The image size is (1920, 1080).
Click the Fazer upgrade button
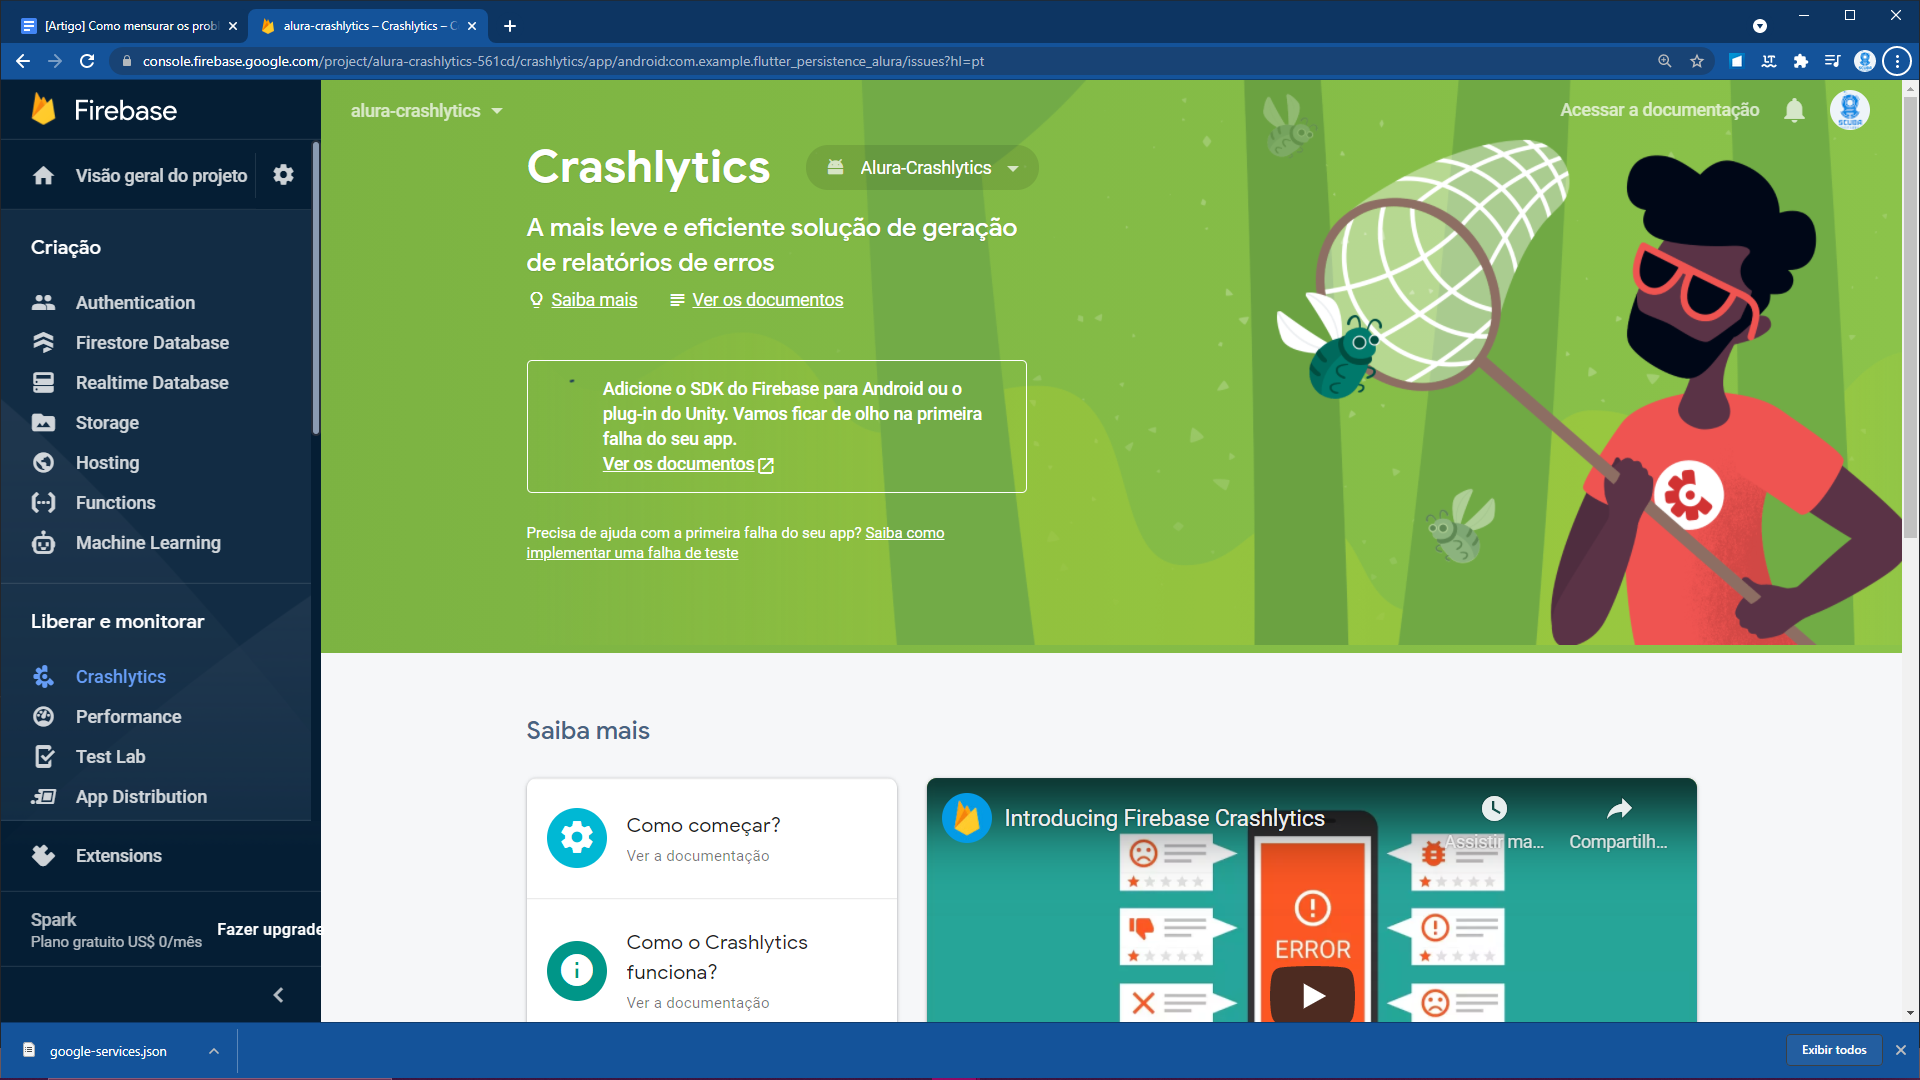(269, 929)
